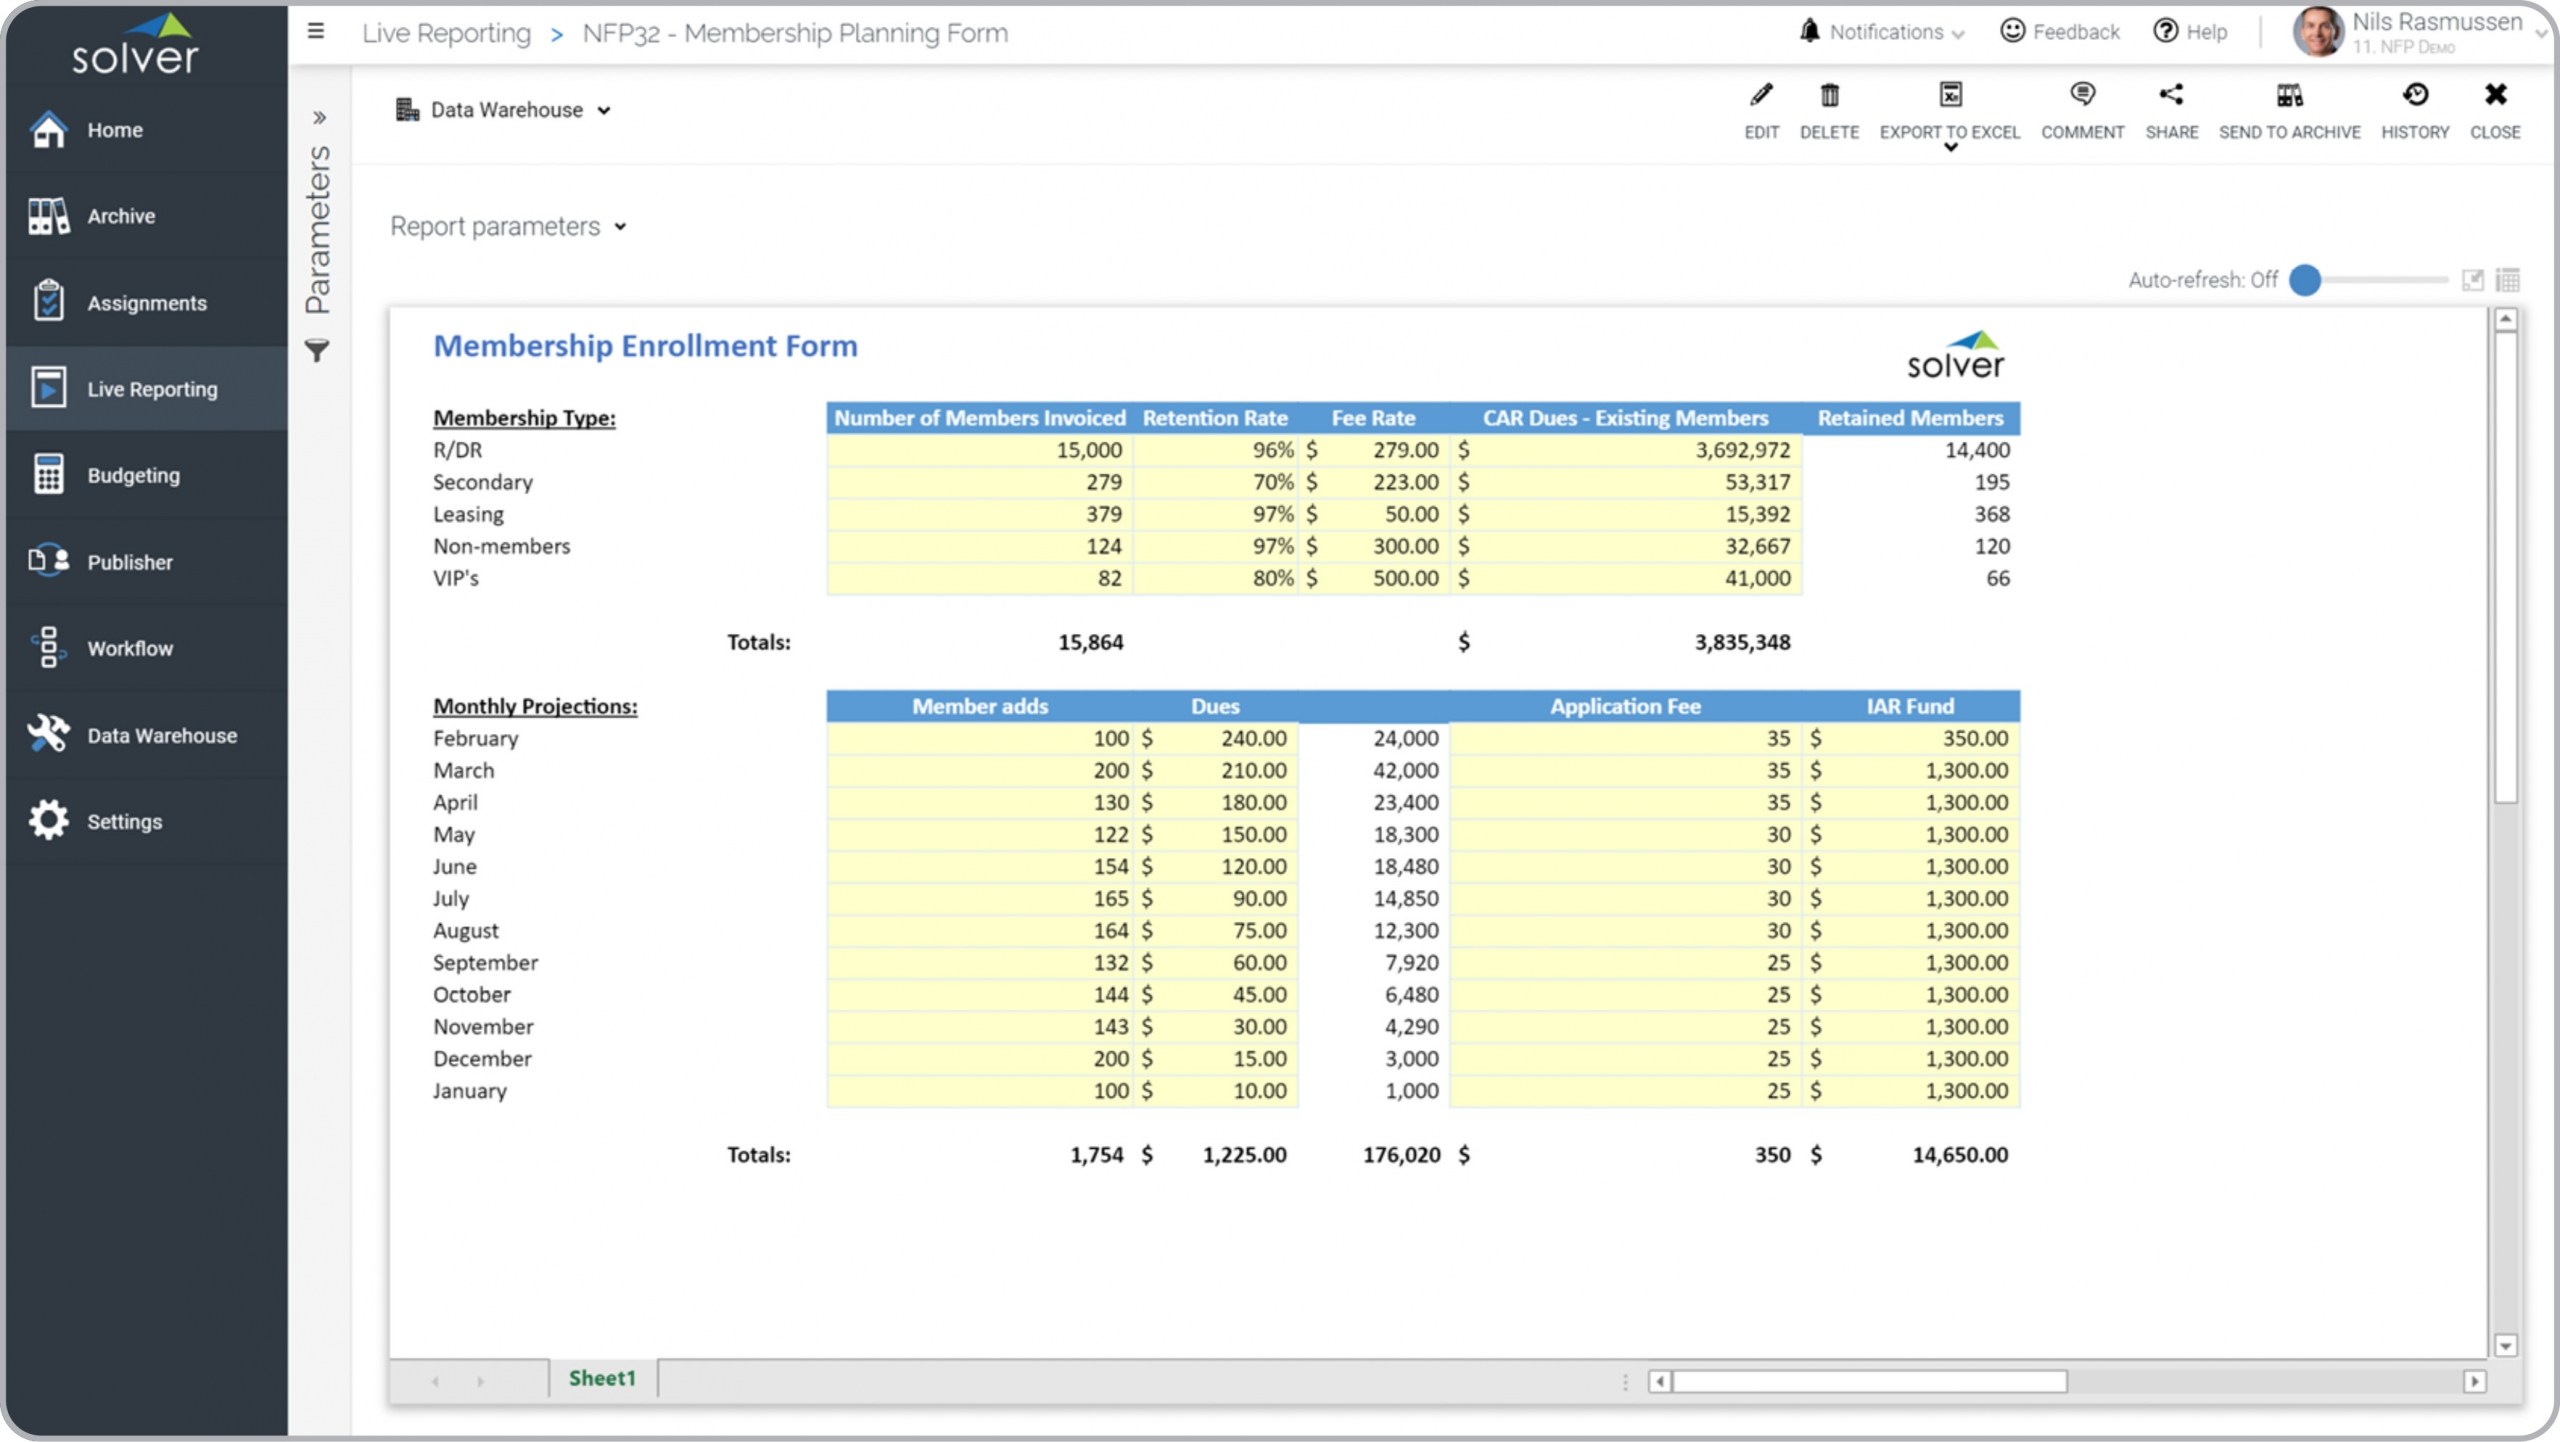
Task: Toggle the expand report view icon
Action: [2473, 280]
